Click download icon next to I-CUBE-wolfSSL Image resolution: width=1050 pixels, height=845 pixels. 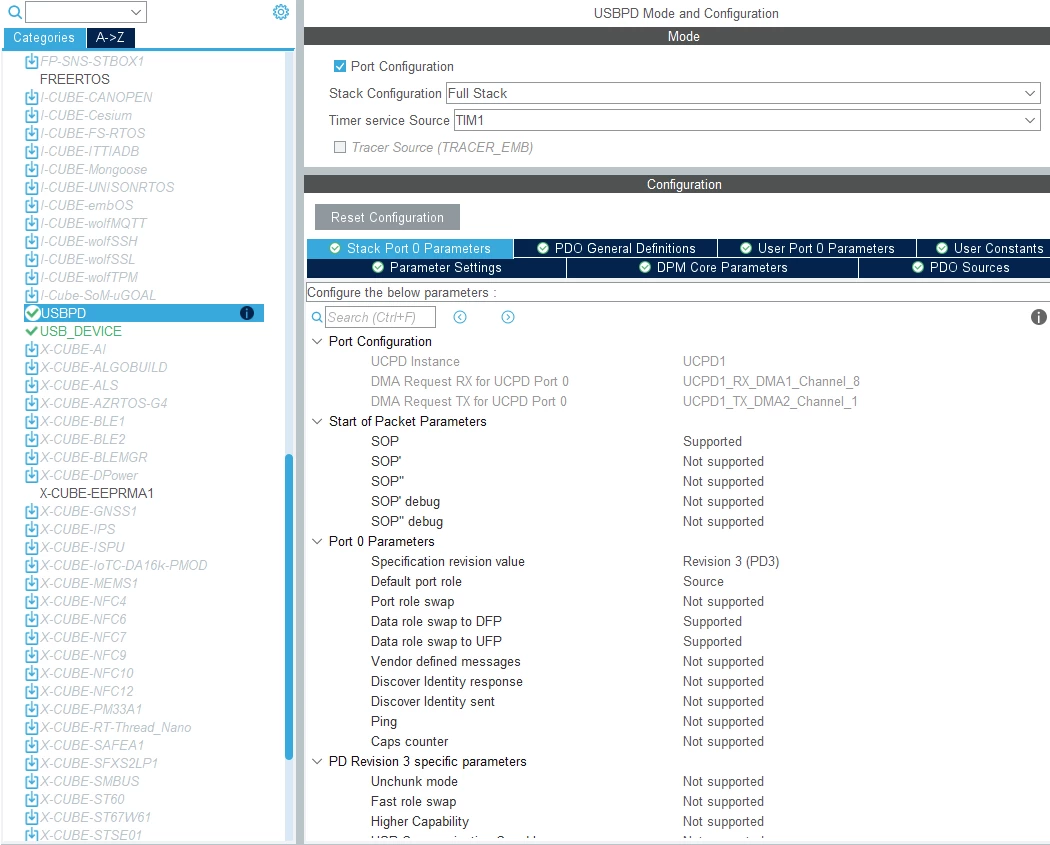coord(31,259)
